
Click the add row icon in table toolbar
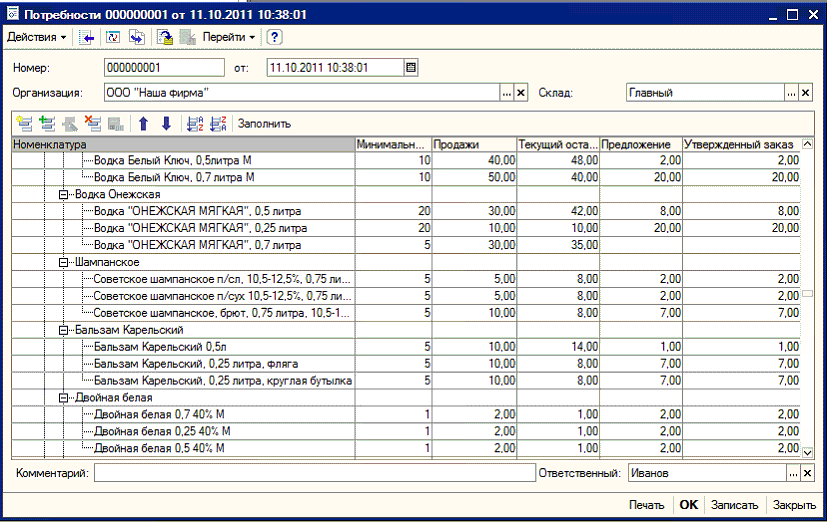tap(25, 124)
